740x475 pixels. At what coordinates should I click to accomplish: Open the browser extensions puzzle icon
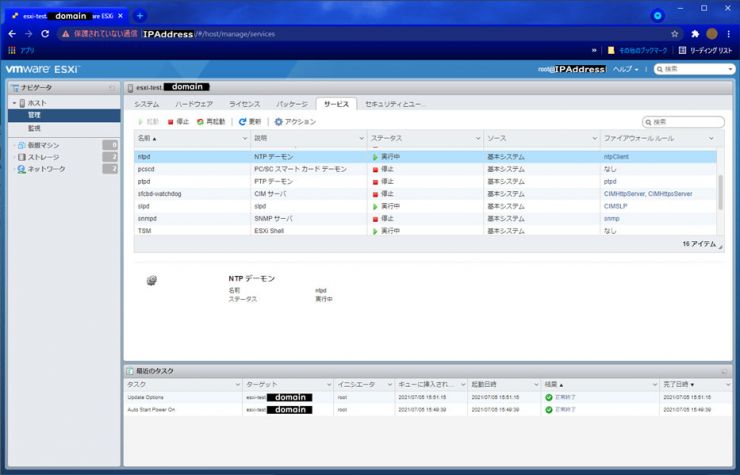pyautogui.click(x=695, y=34)
